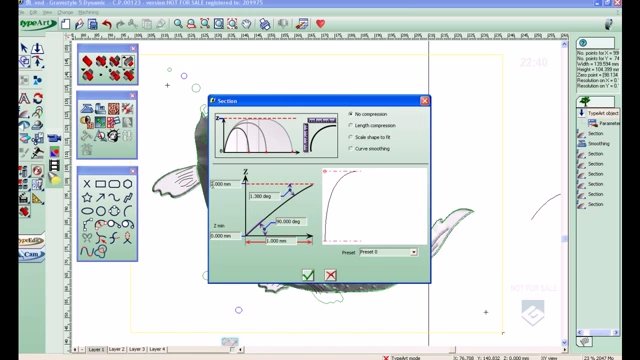
Task: Enable the Curve smoothing option
Action: 369,149
